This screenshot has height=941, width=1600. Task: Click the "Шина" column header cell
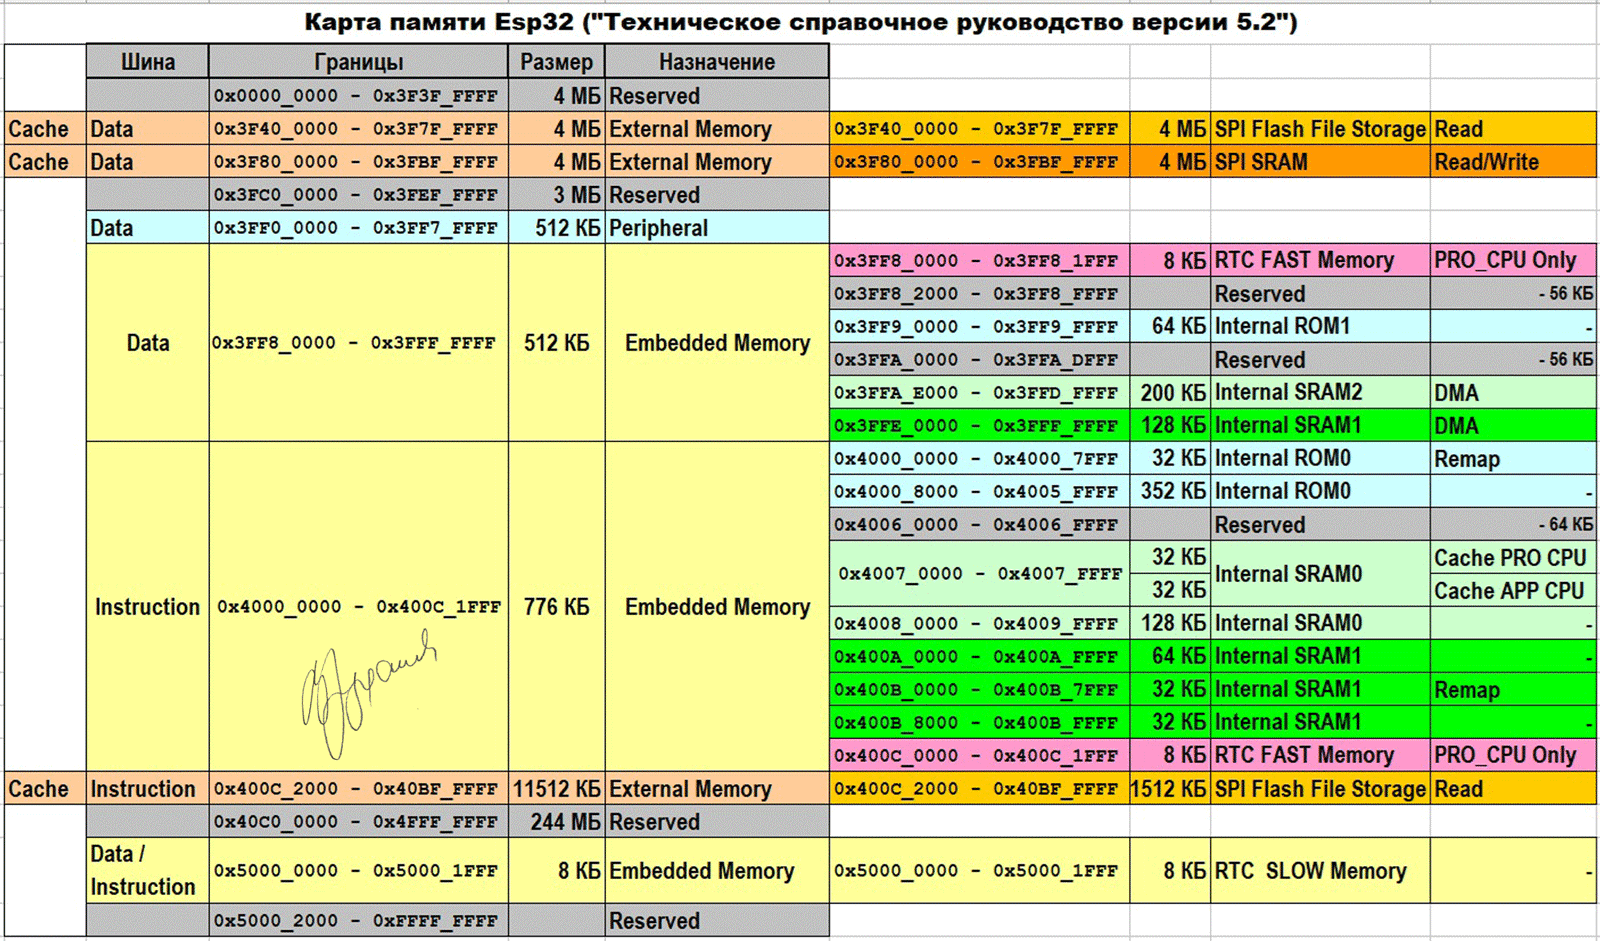click(x=148, y=62)
